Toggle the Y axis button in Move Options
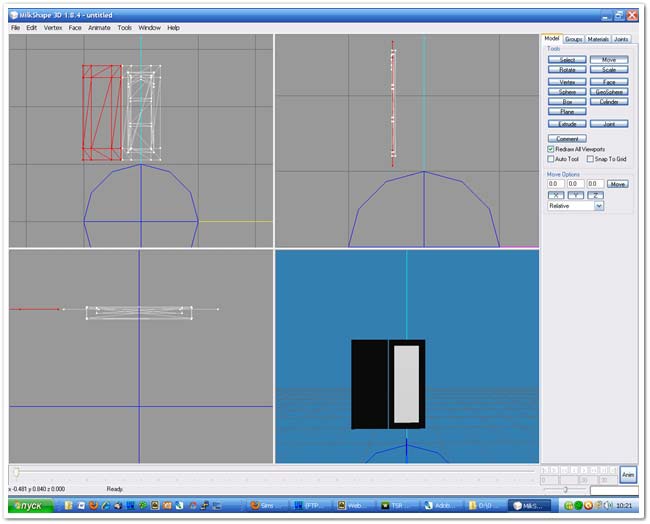650x524 pixels. (576, 195)
